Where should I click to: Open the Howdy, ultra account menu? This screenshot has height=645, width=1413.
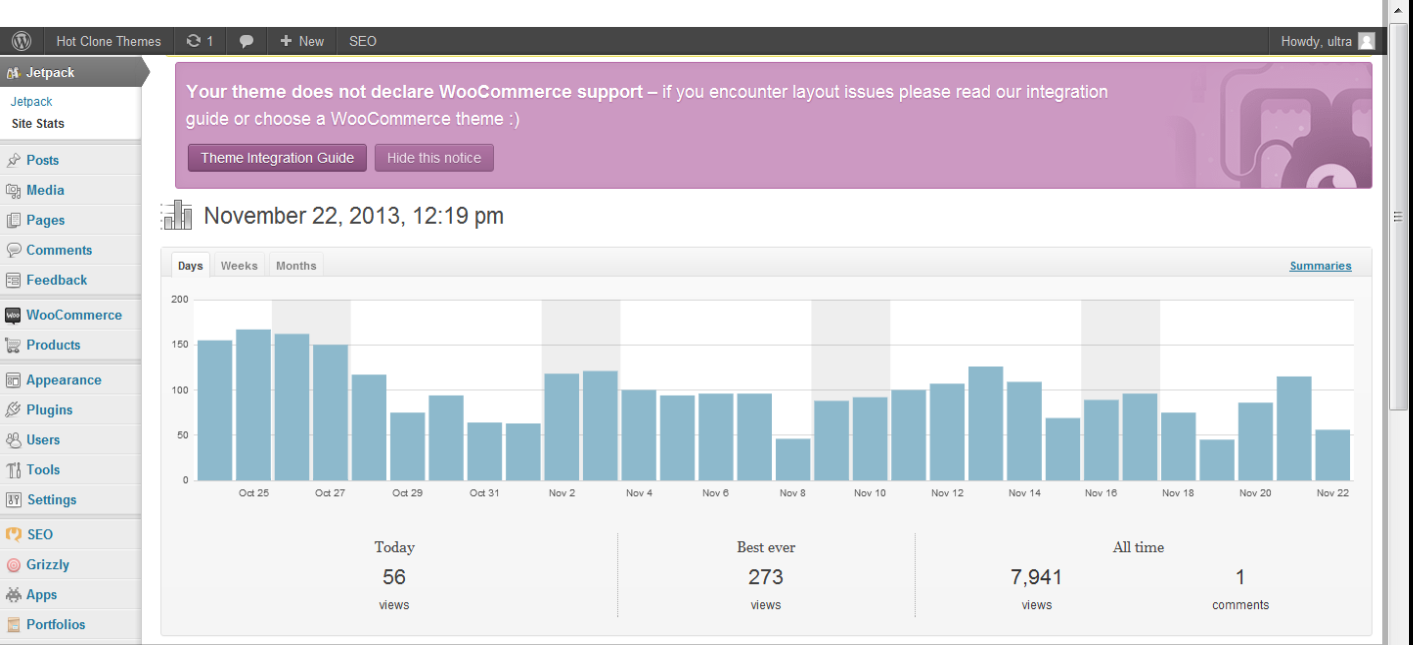click(x=1328, y=41)
